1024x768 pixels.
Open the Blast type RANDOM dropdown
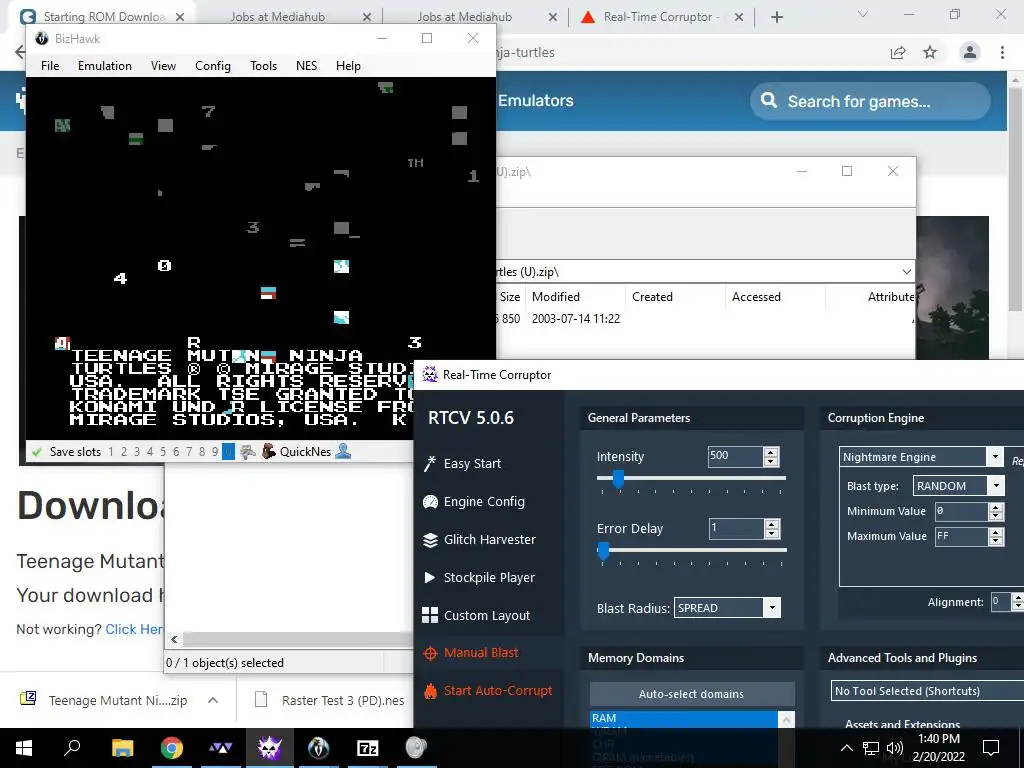(x=996, y=485)
